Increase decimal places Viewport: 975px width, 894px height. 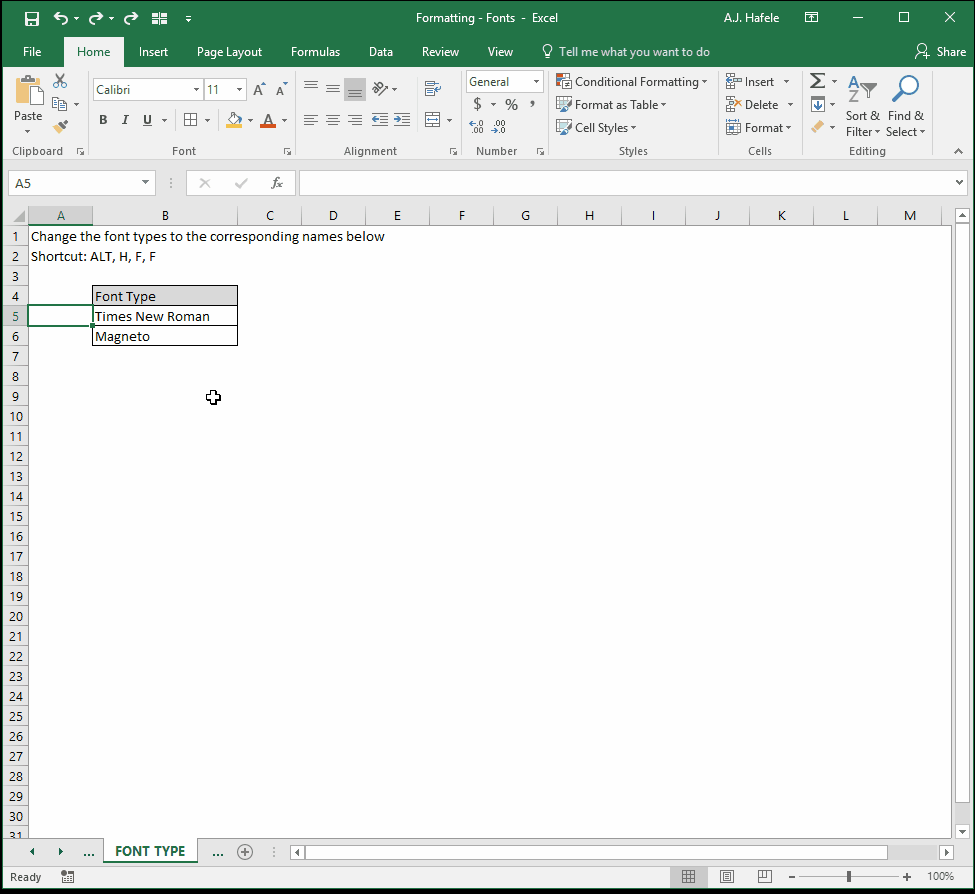coord(476,127)
